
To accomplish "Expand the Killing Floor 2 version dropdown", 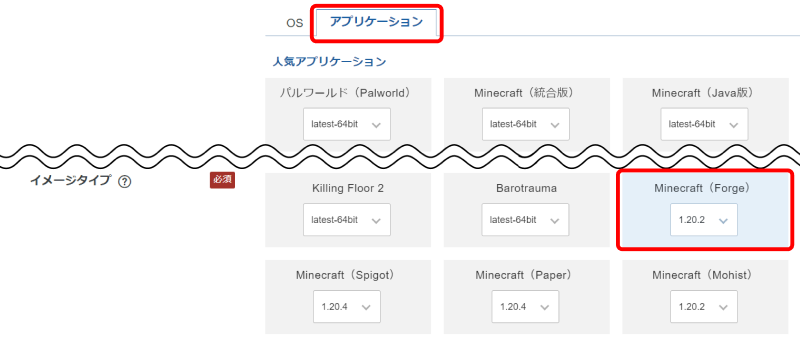I will 347,220.
